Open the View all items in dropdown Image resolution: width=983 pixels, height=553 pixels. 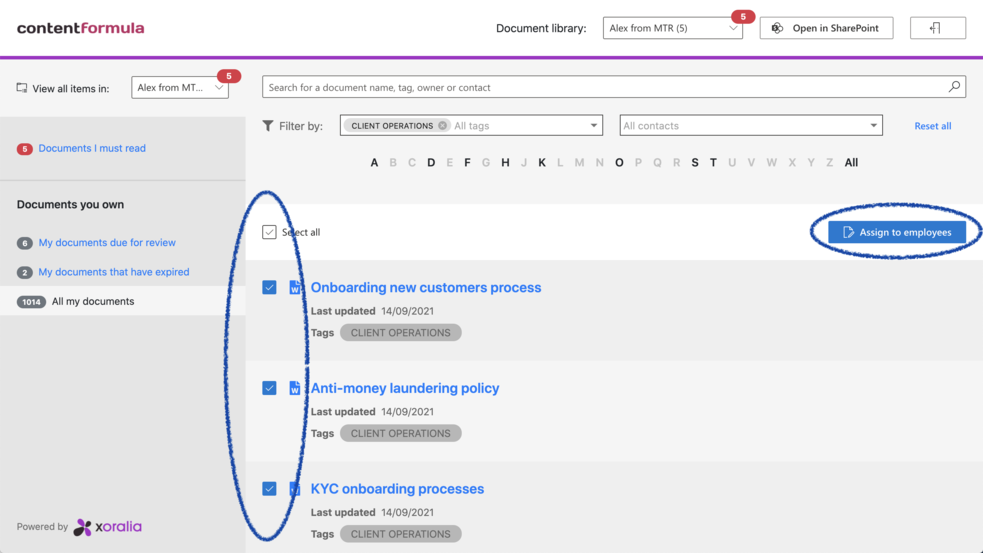[180, 88]
